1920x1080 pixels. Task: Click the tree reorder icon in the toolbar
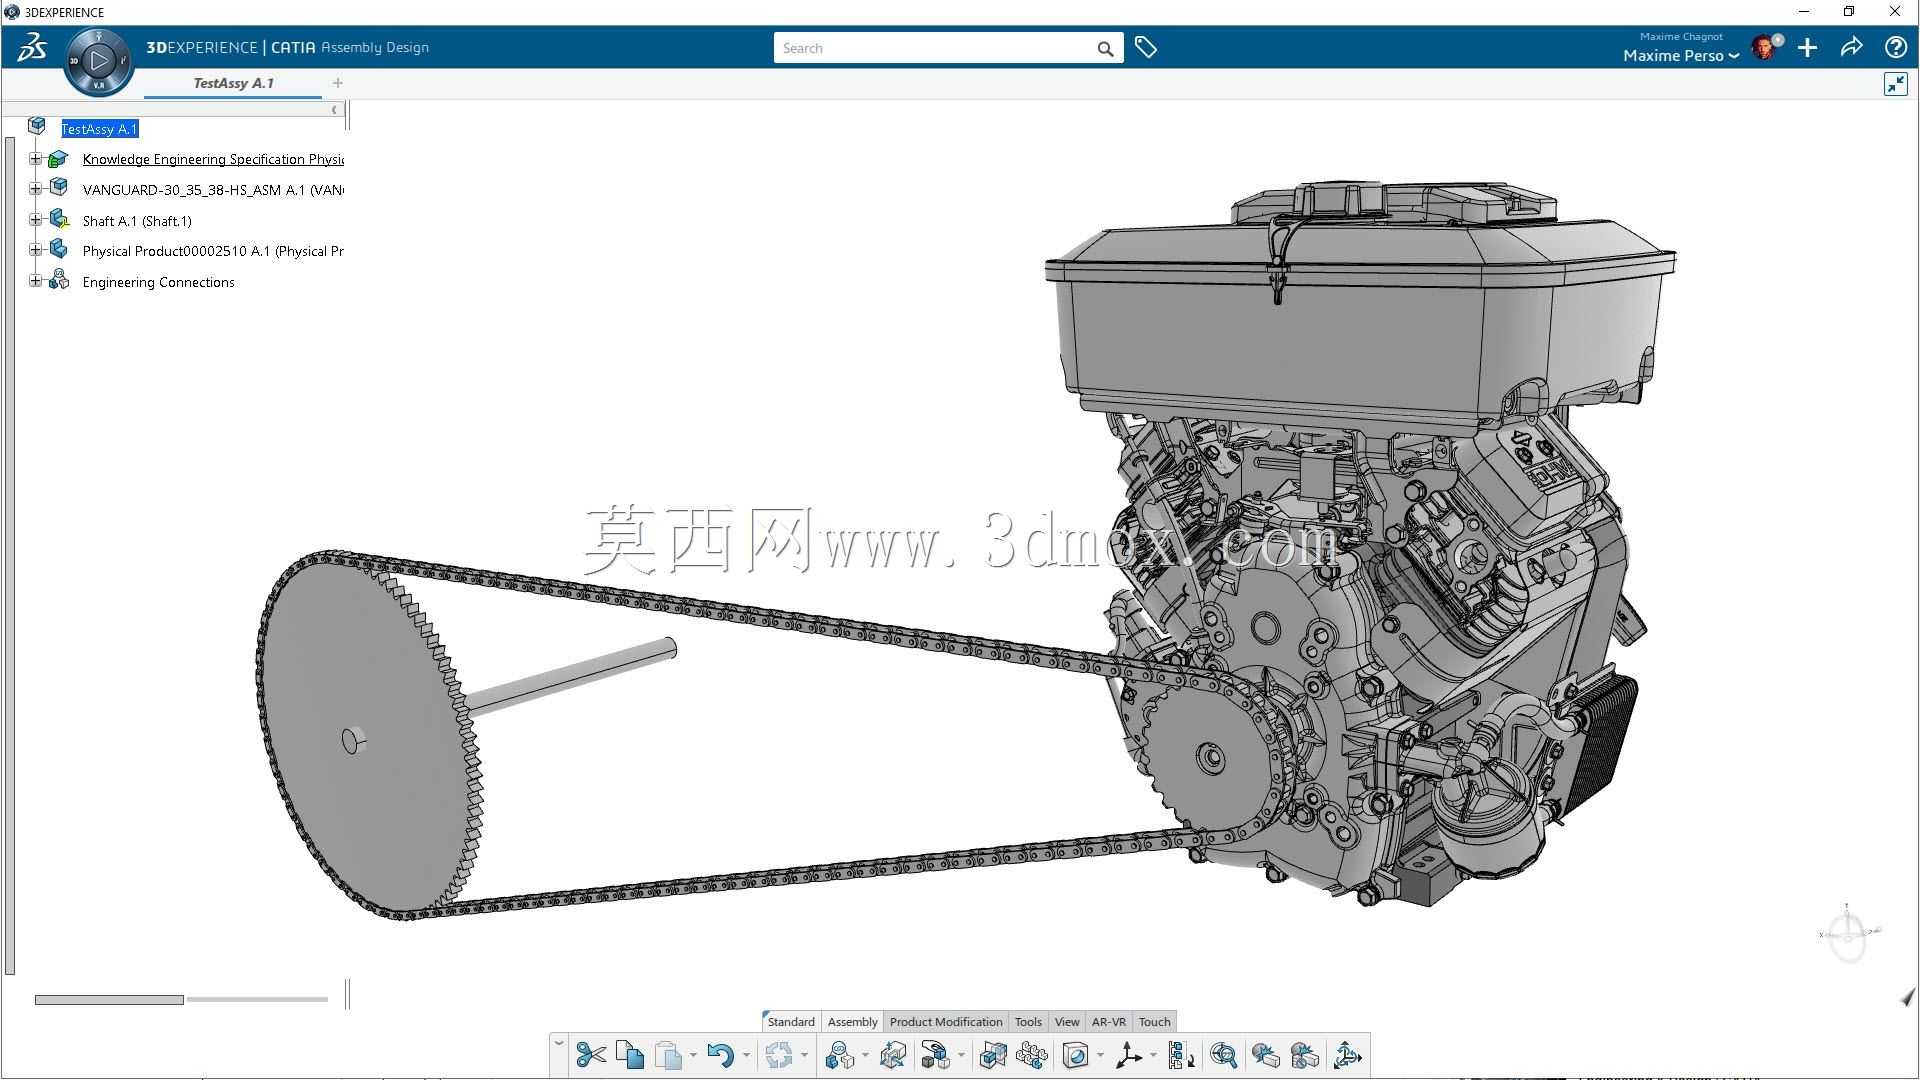pos(1181,1055)
